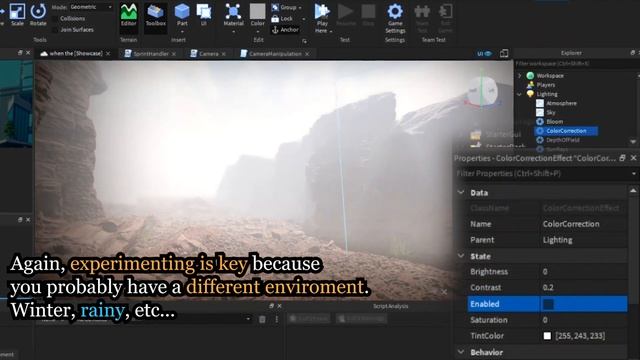The image size is (640, 360).
Task: Click the Lock tool
Action: [282, 18]
